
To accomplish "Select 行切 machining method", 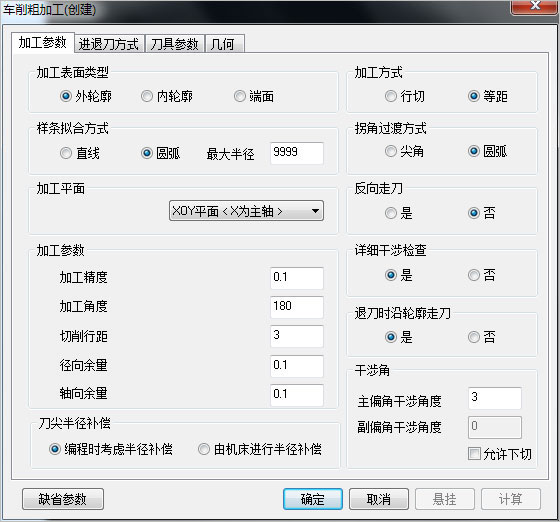I will (405, 96).
